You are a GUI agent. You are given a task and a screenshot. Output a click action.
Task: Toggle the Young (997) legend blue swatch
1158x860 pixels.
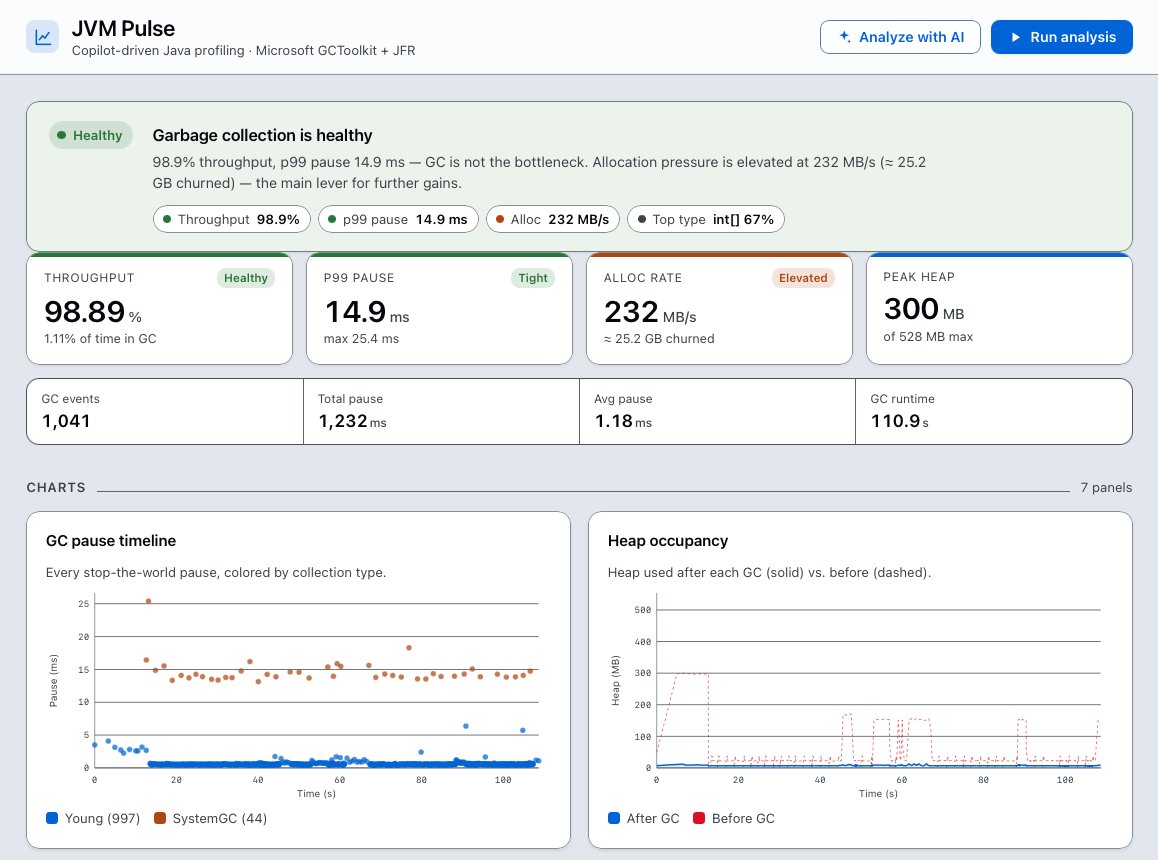52,818
